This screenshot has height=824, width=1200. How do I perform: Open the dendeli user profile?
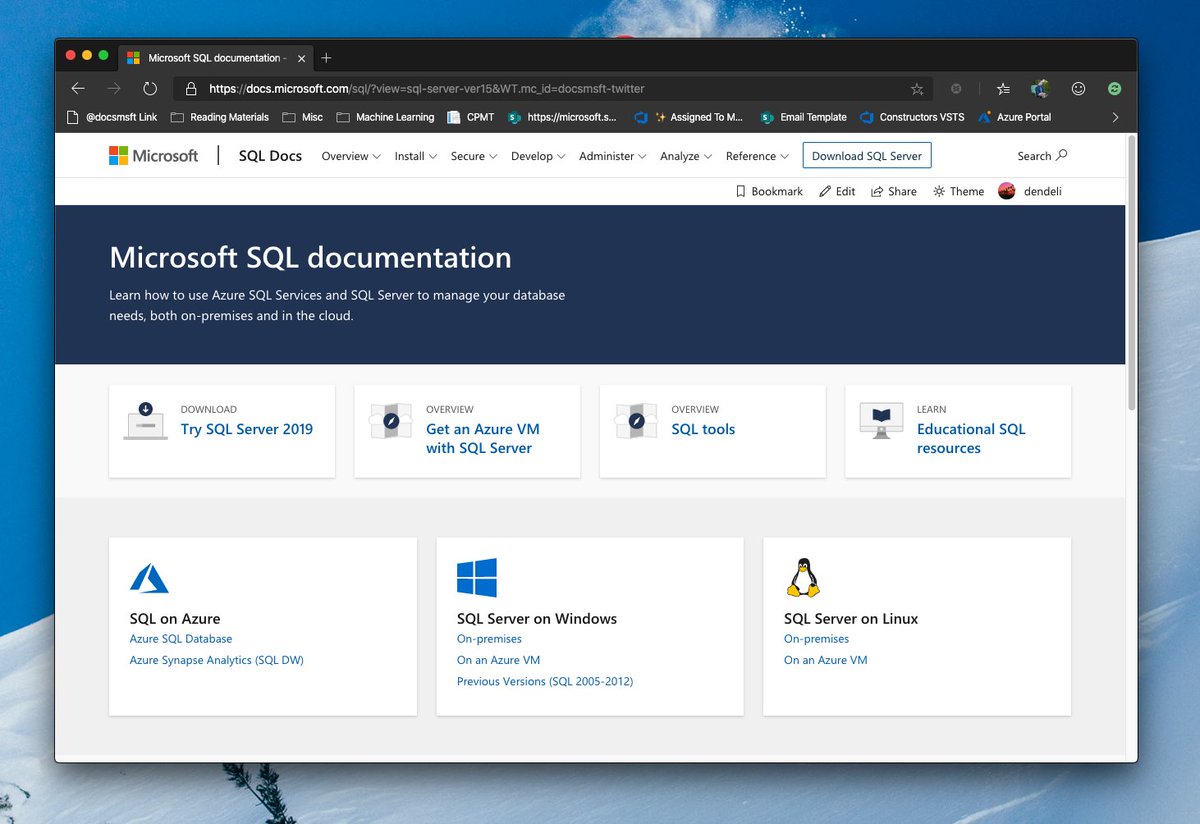point(1030,191)
